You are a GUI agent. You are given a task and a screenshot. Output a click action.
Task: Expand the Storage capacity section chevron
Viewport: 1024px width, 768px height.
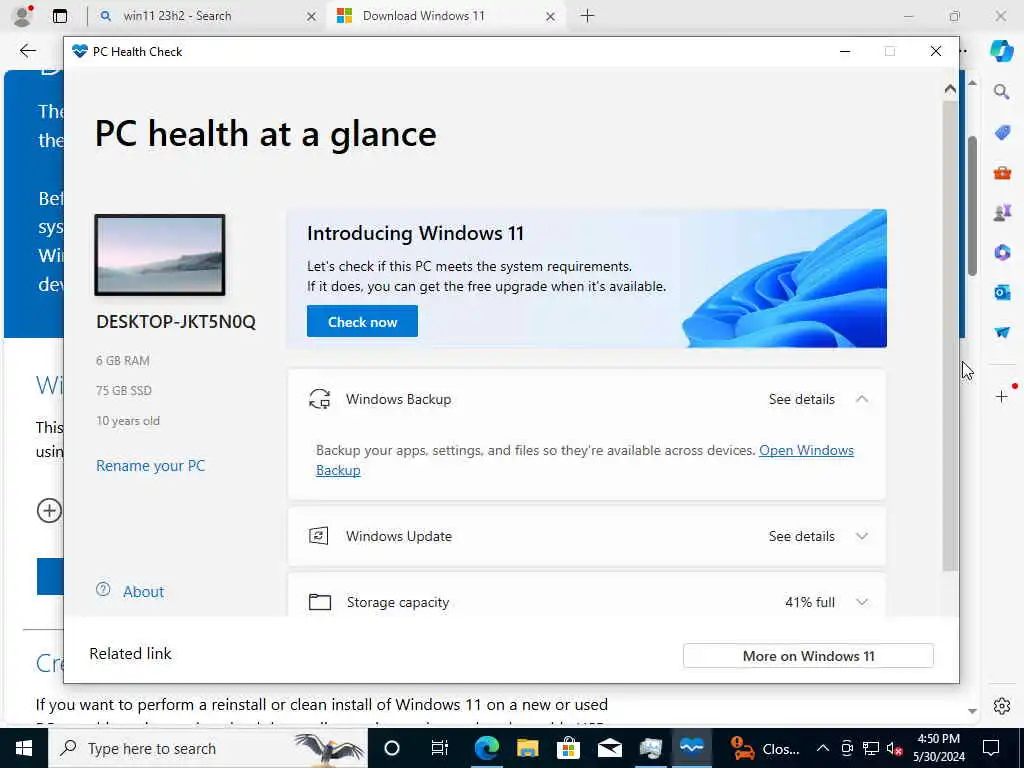(862, 601)
